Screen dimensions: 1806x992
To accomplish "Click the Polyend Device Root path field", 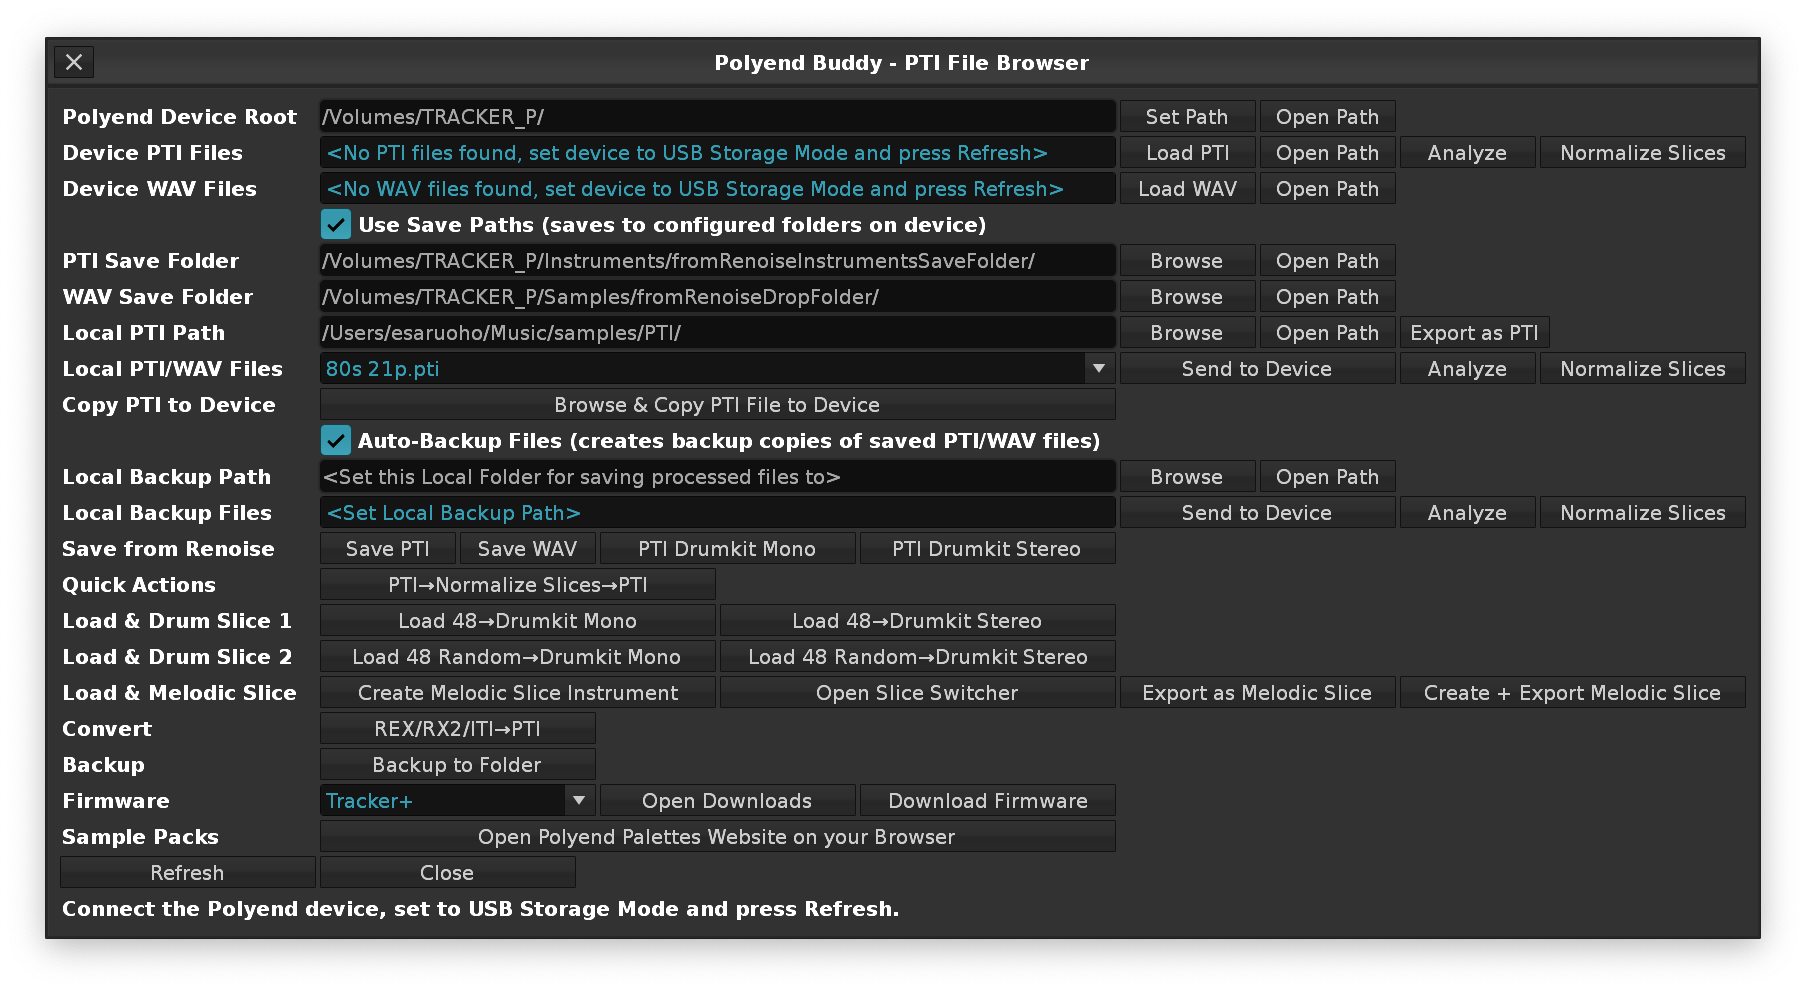I will (x=716, y=117).
